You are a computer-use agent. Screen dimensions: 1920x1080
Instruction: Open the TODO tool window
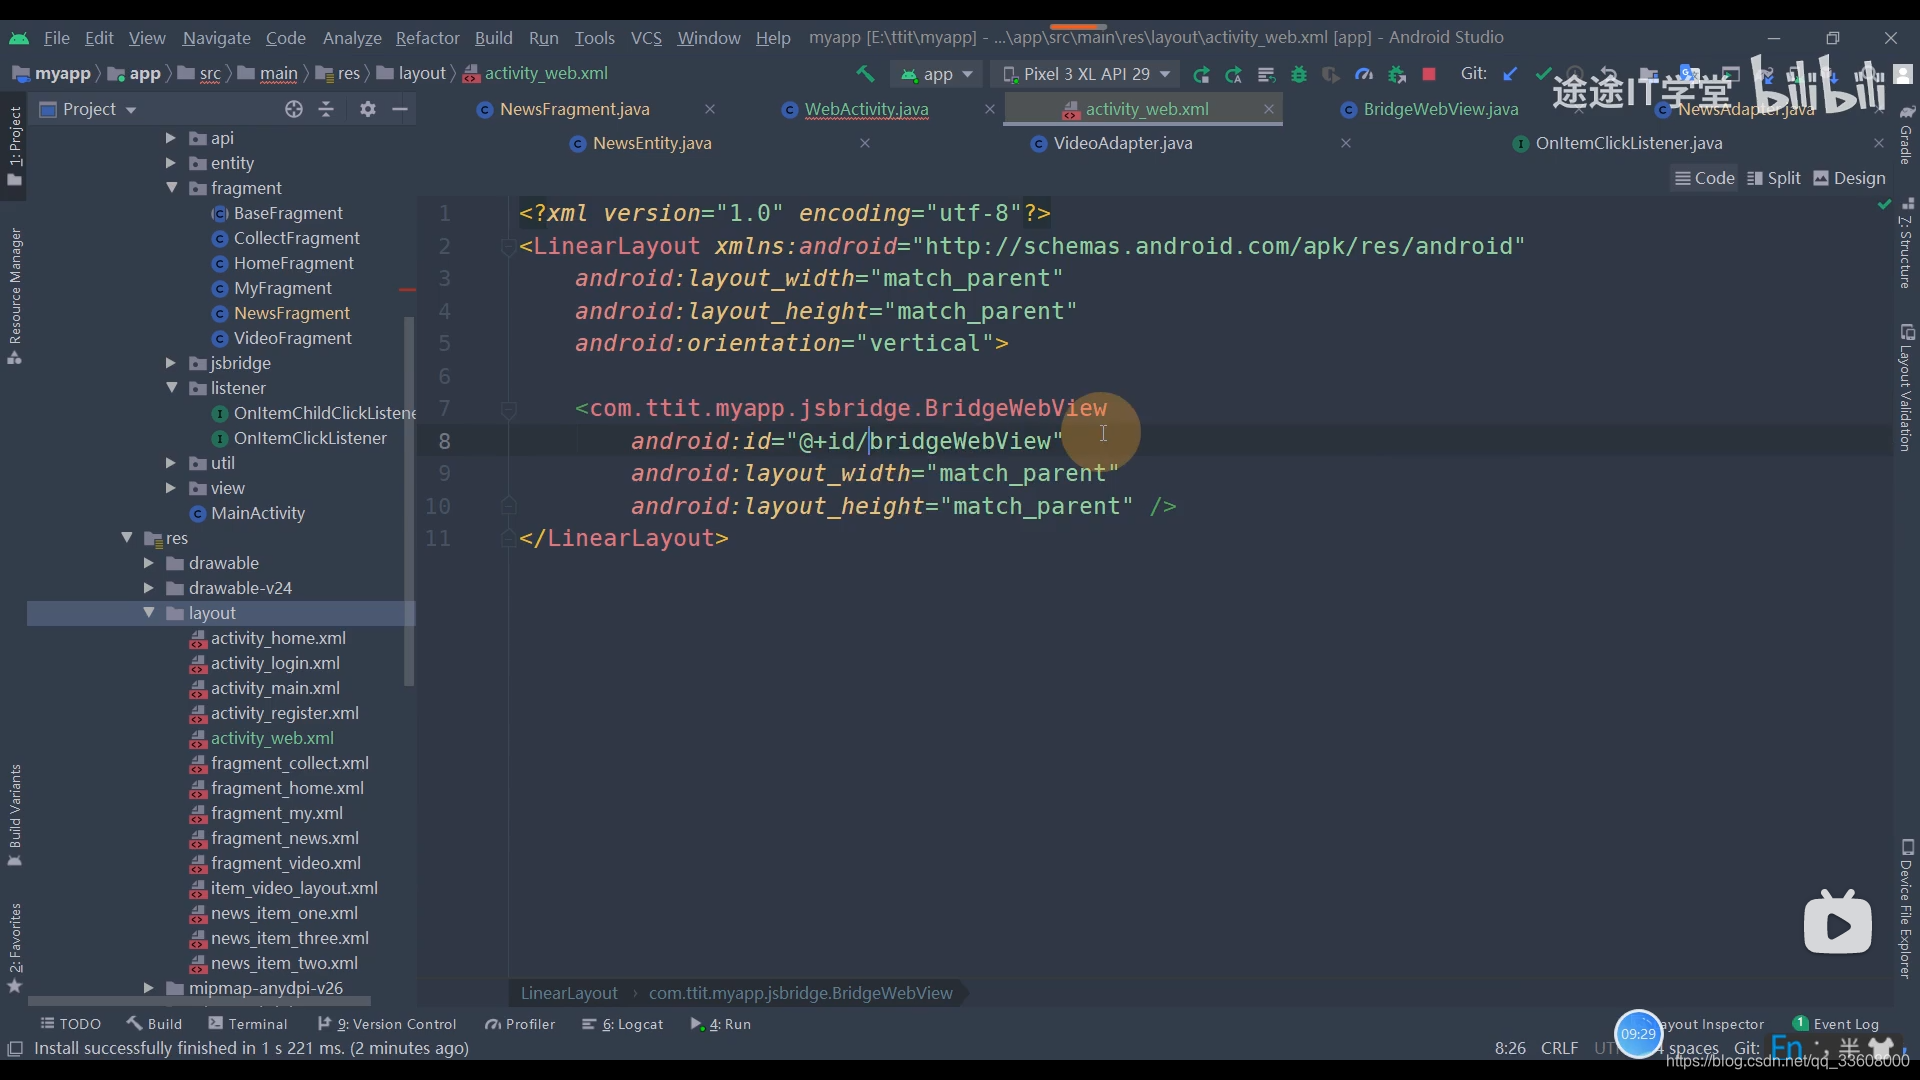click(70, 1024)
